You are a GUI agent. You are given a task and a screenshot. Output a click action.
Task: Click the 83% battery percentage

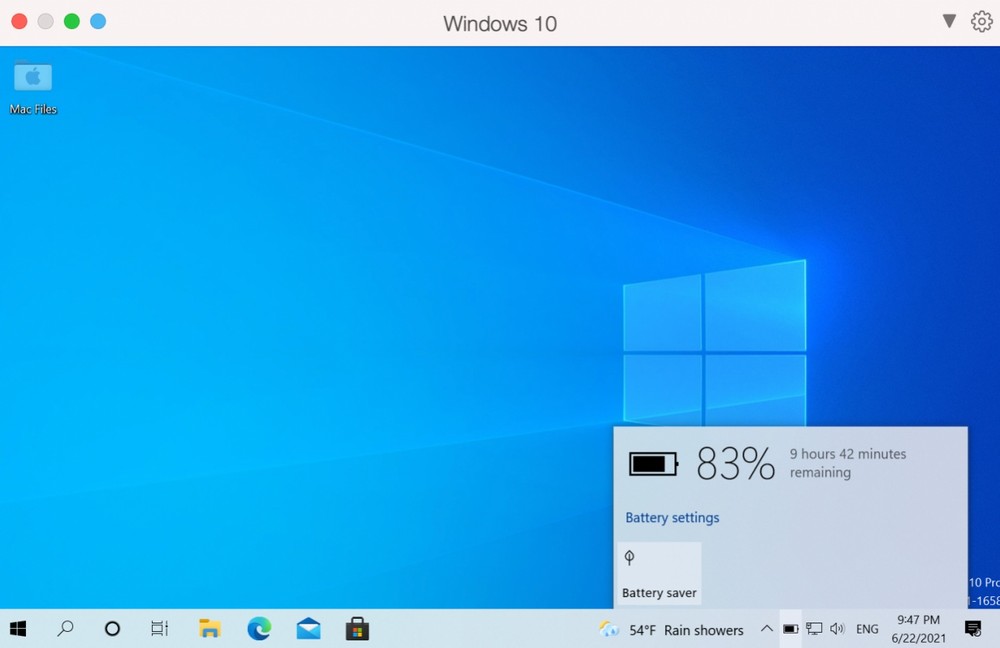coord(735,464)
